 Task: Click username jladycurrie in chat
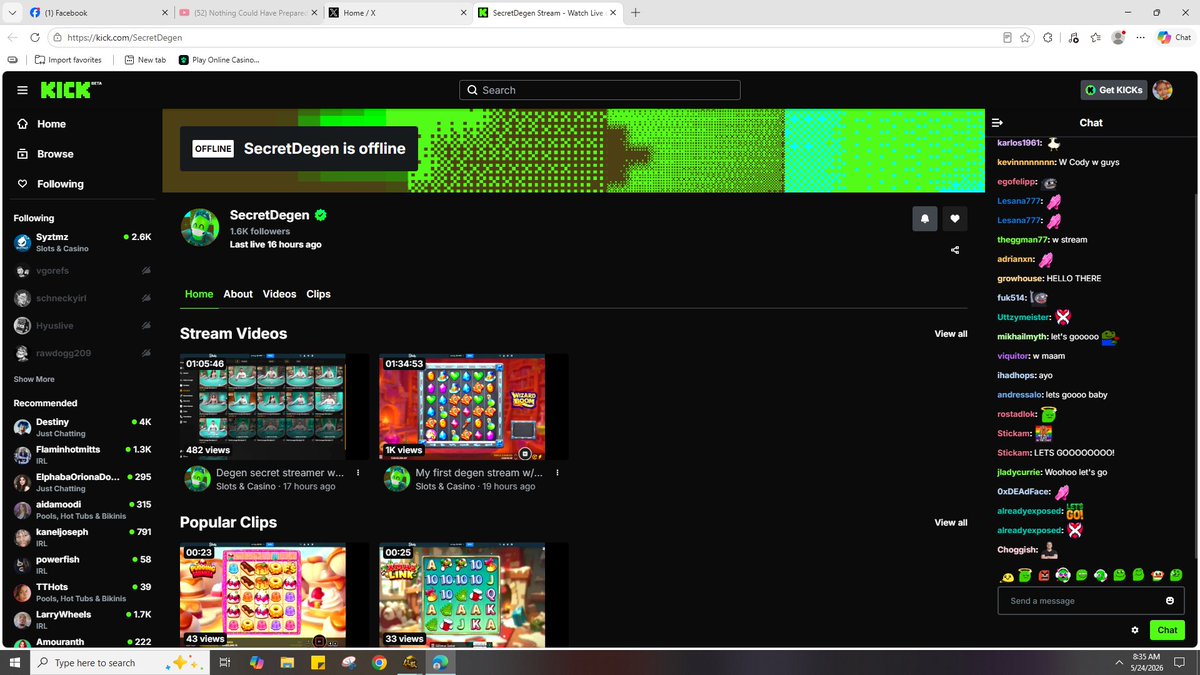[x=1019, y=472]
